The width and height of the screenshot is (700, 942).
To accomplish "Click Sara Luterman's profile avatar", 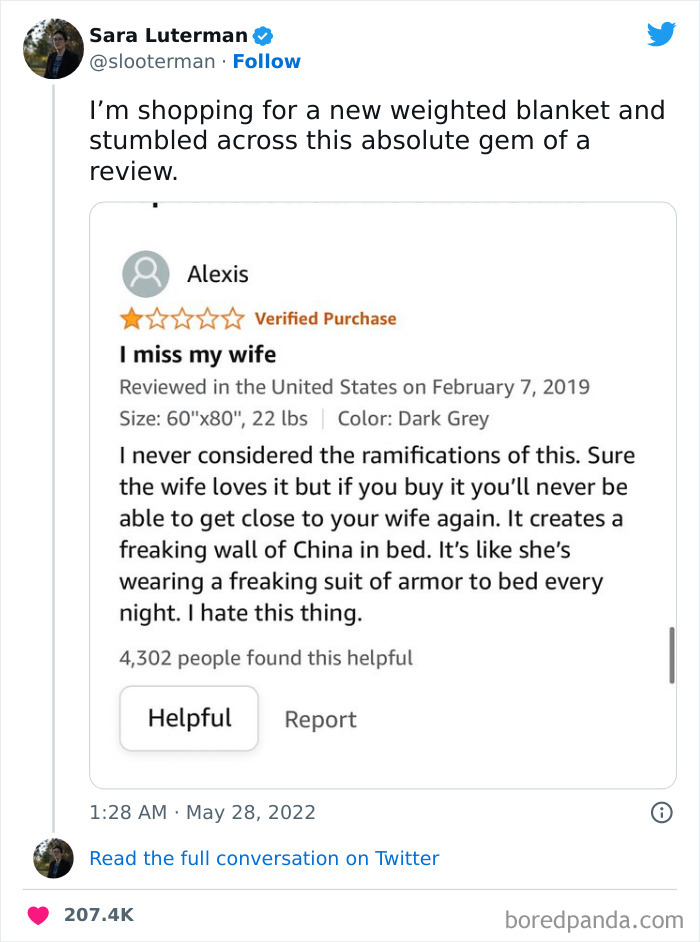I will click(x=52, y=48).
